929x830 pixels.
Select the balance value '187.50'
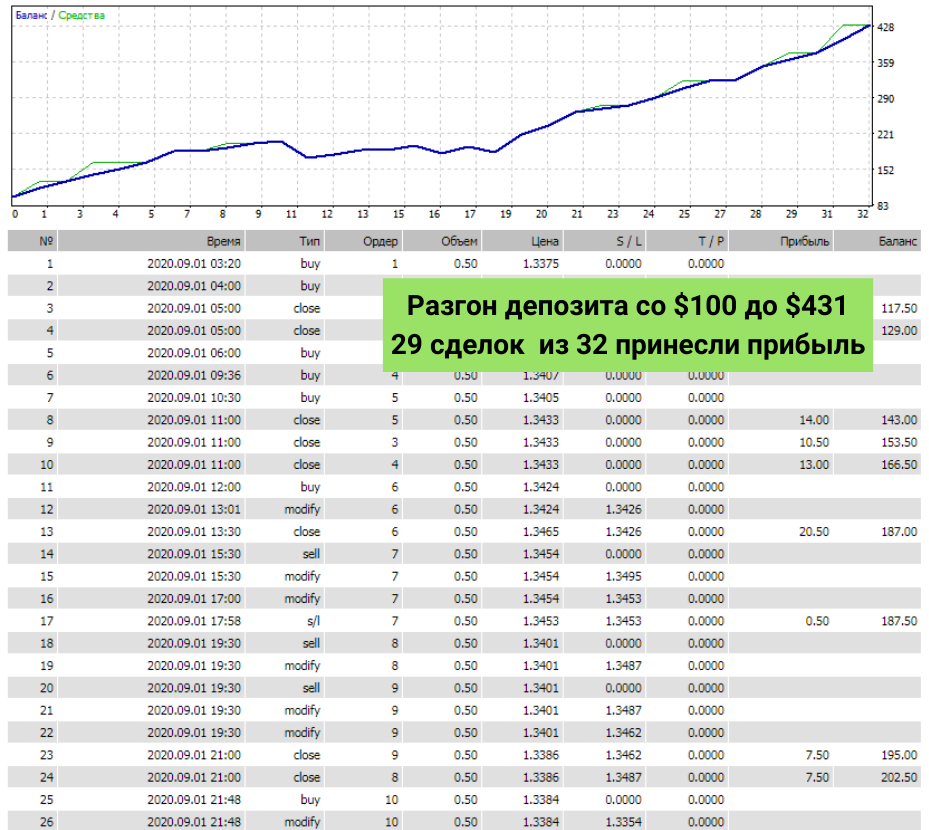click(x=899, y=621)
